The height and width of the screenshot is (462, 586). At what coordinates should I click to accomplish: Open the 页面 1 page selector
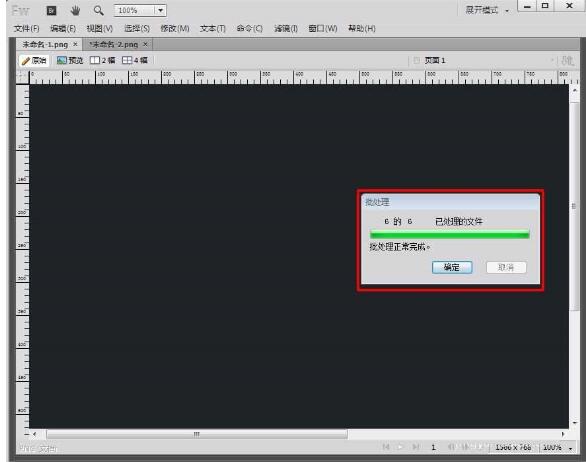pyautogui.click(x=484, y=61)
